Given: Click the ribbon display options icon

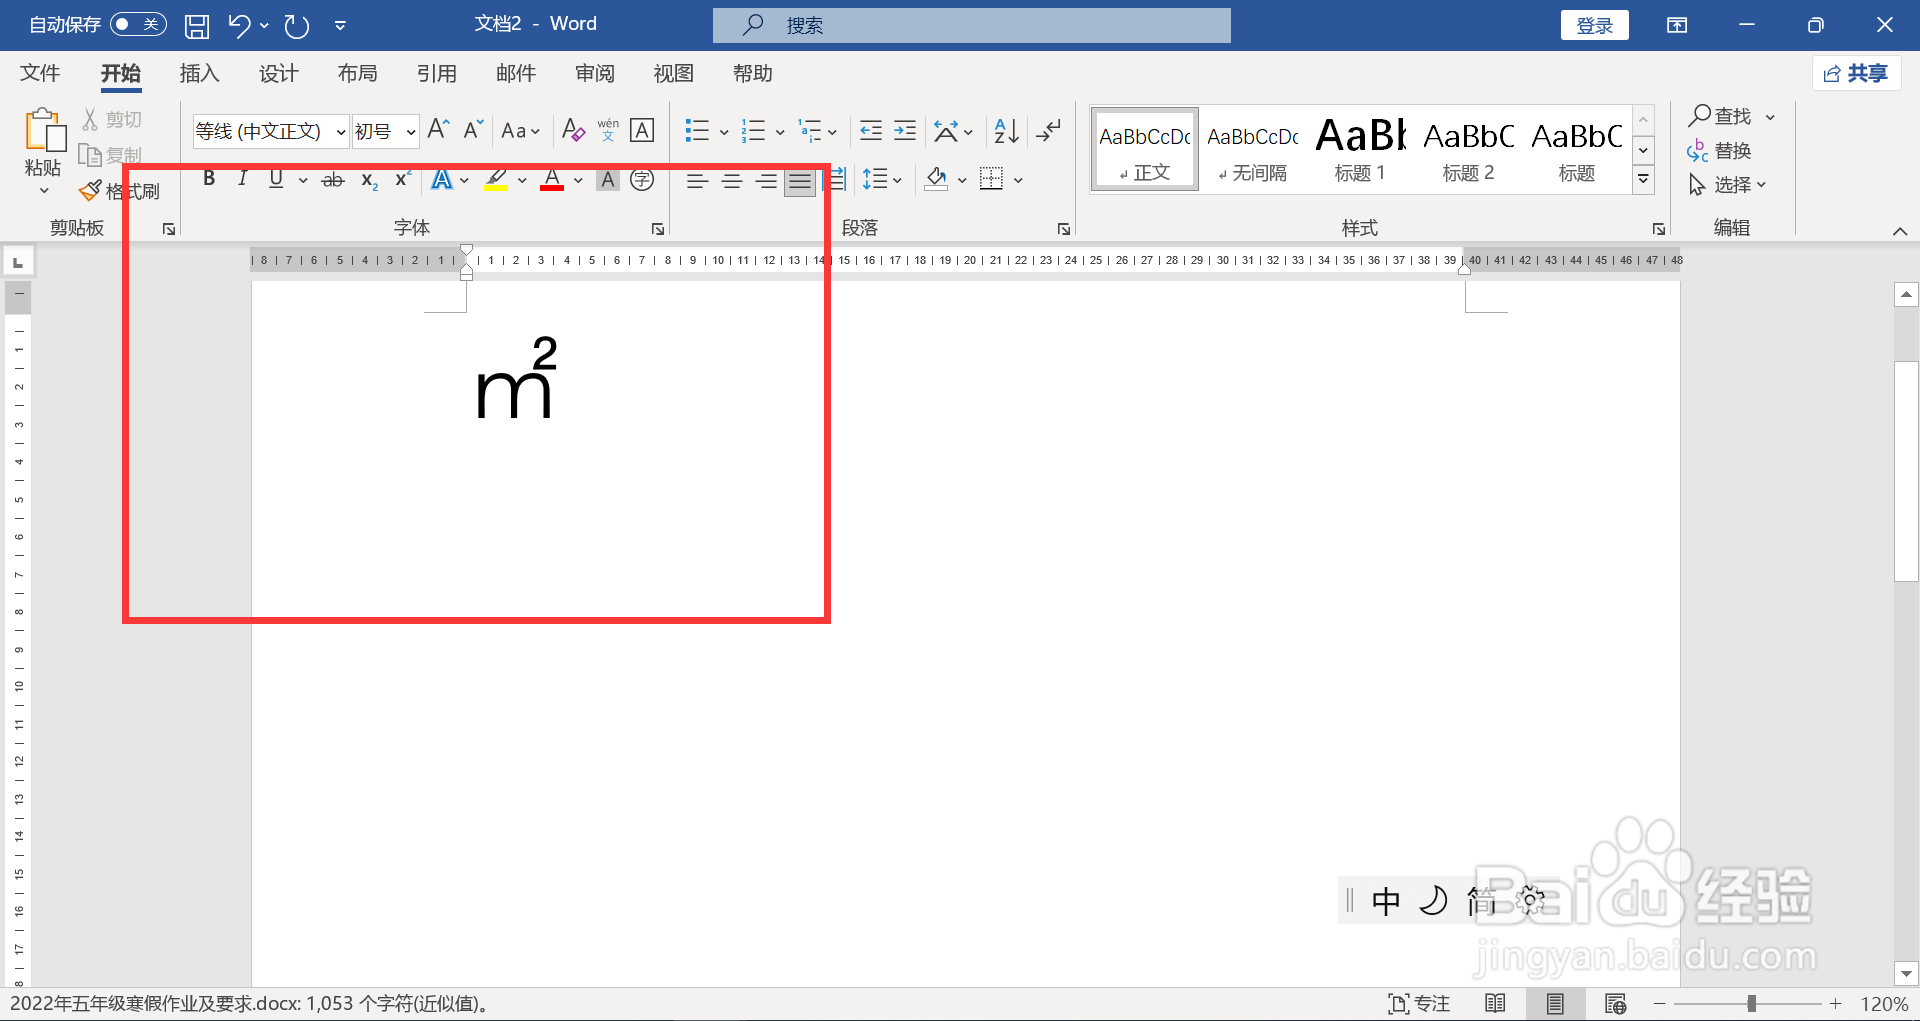Looking at the screenshot, I should pyautogui.click(x=1677, y=25).
